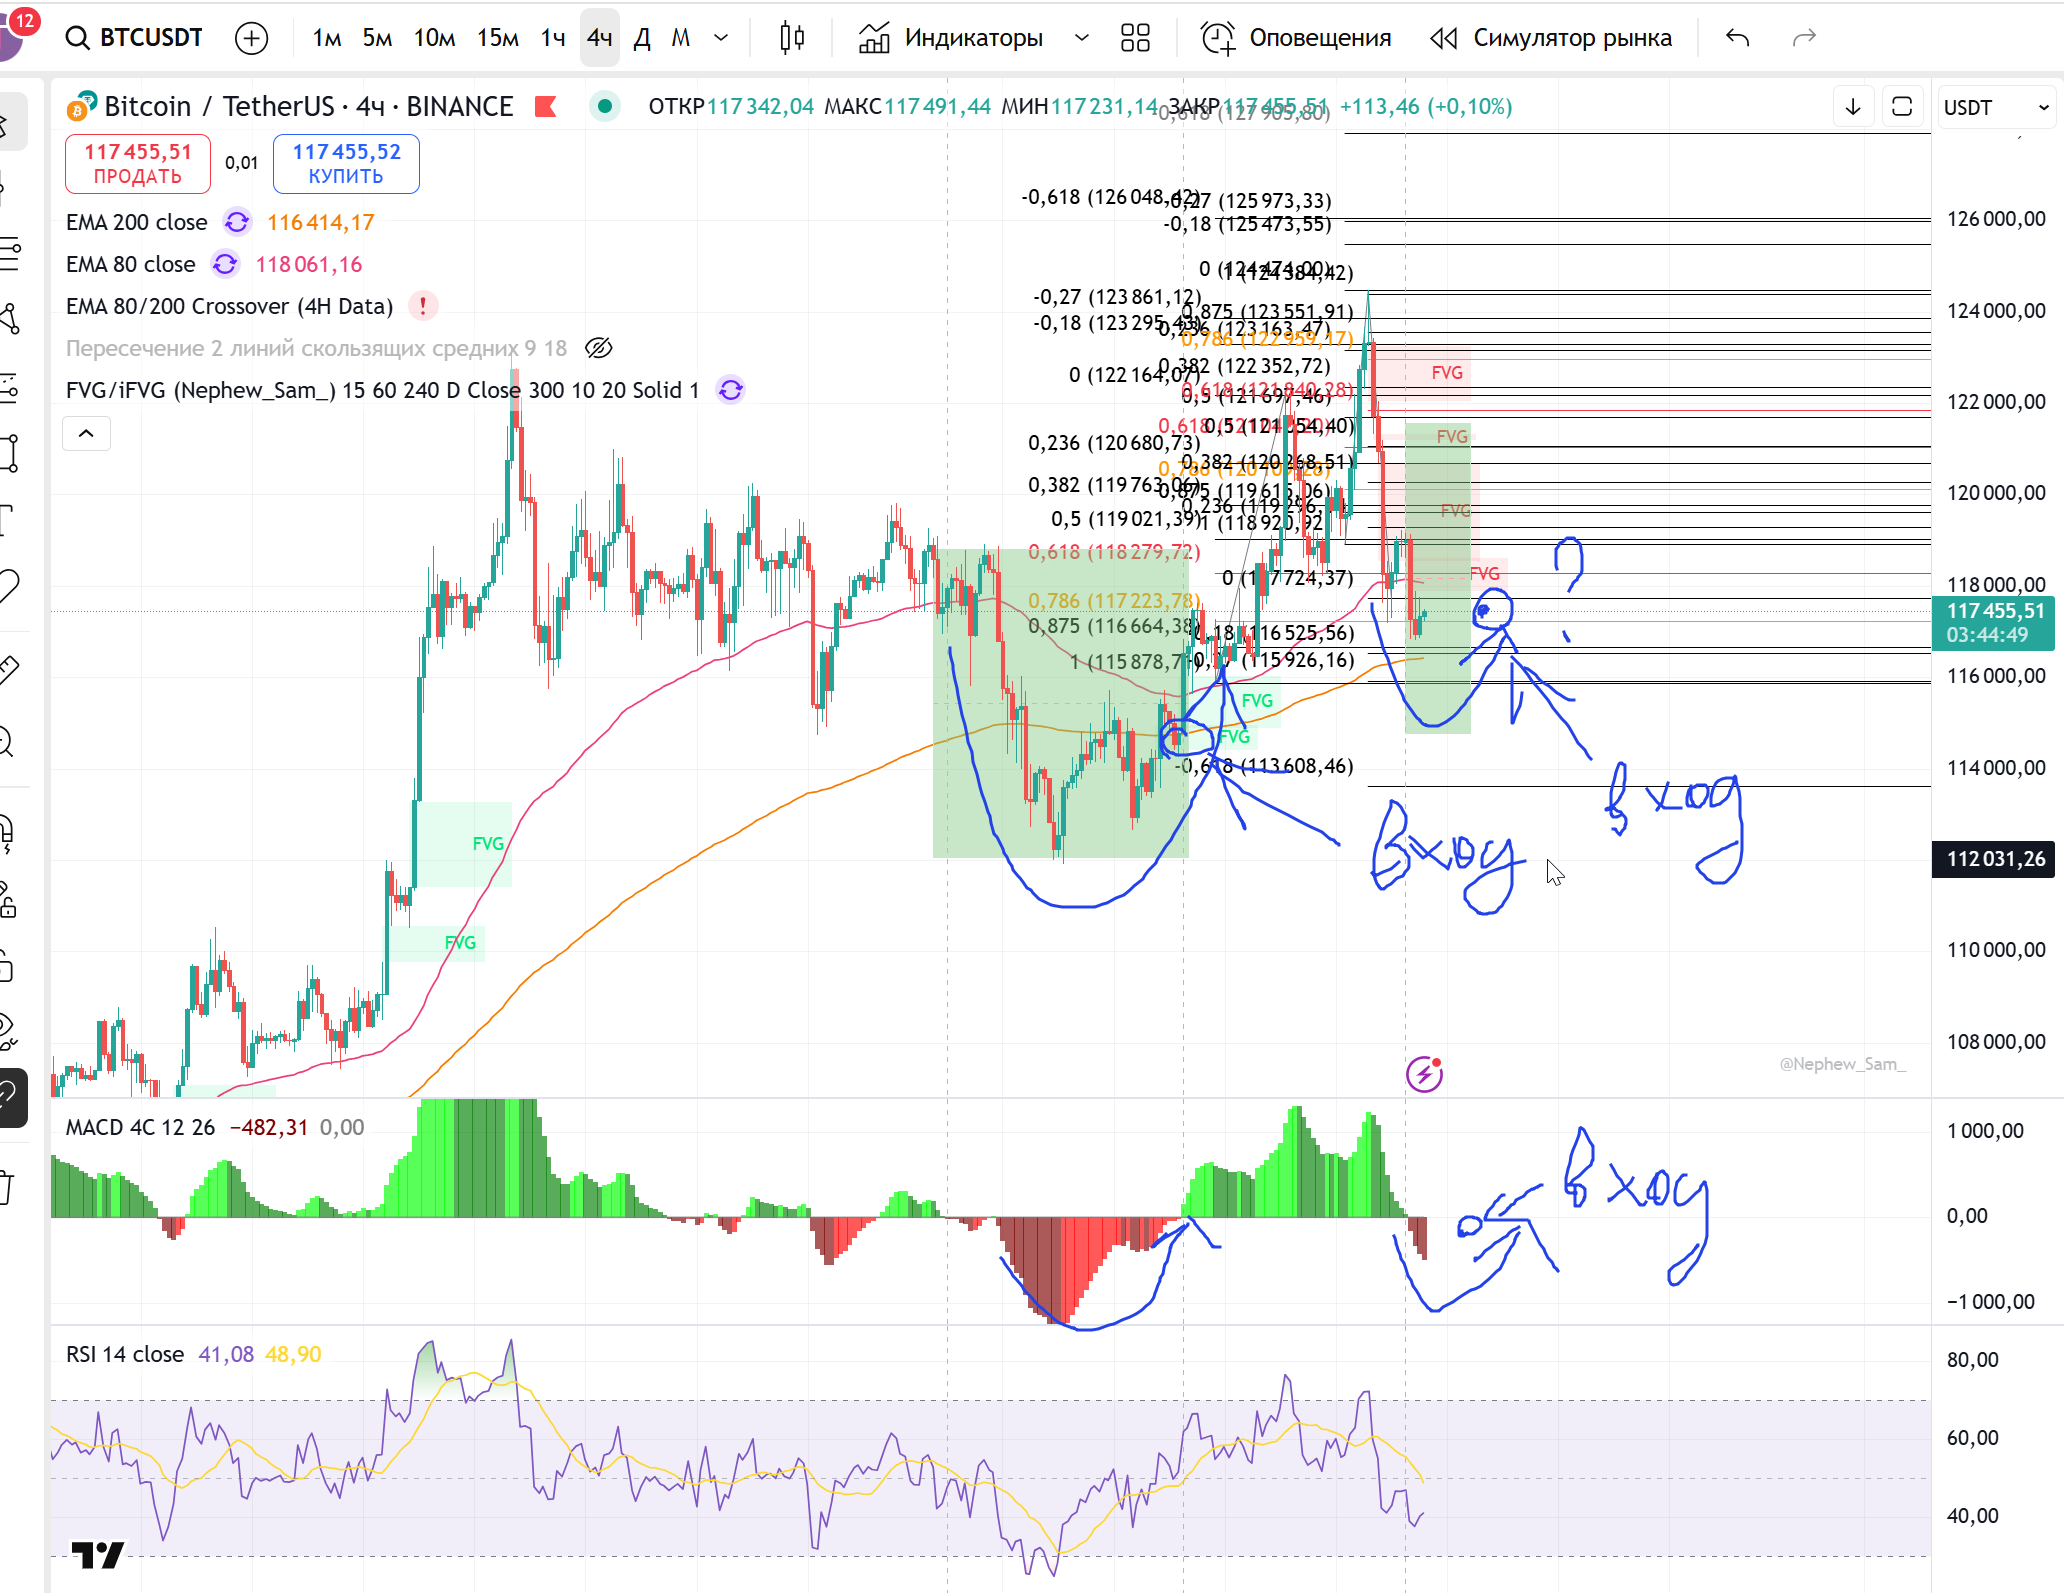Create an alert via Оповещения

tap(1296, 38)
